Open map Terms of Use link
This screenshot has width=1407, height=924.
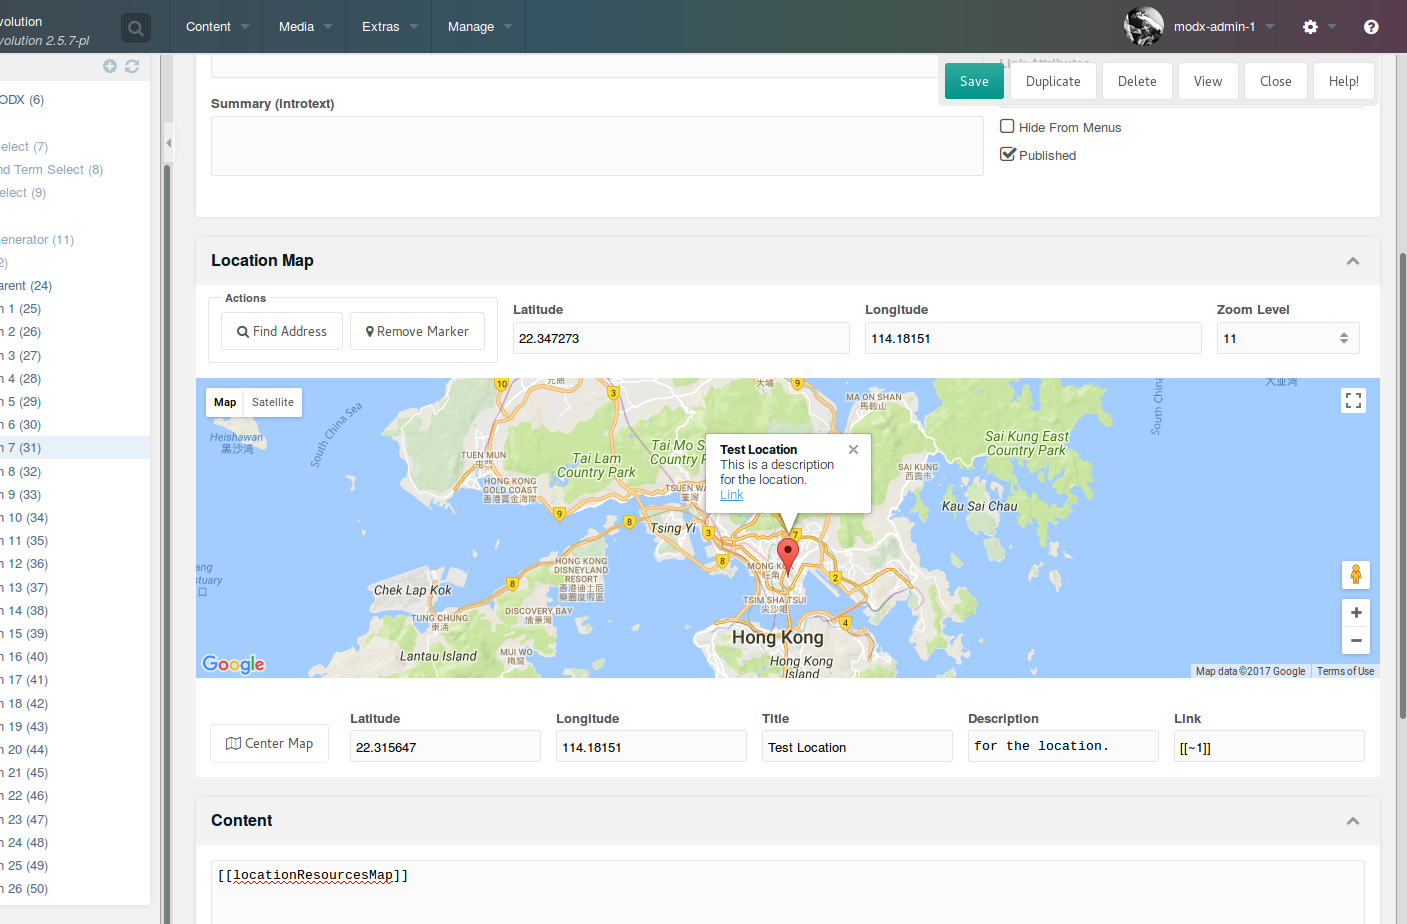tap(1345, 671)
